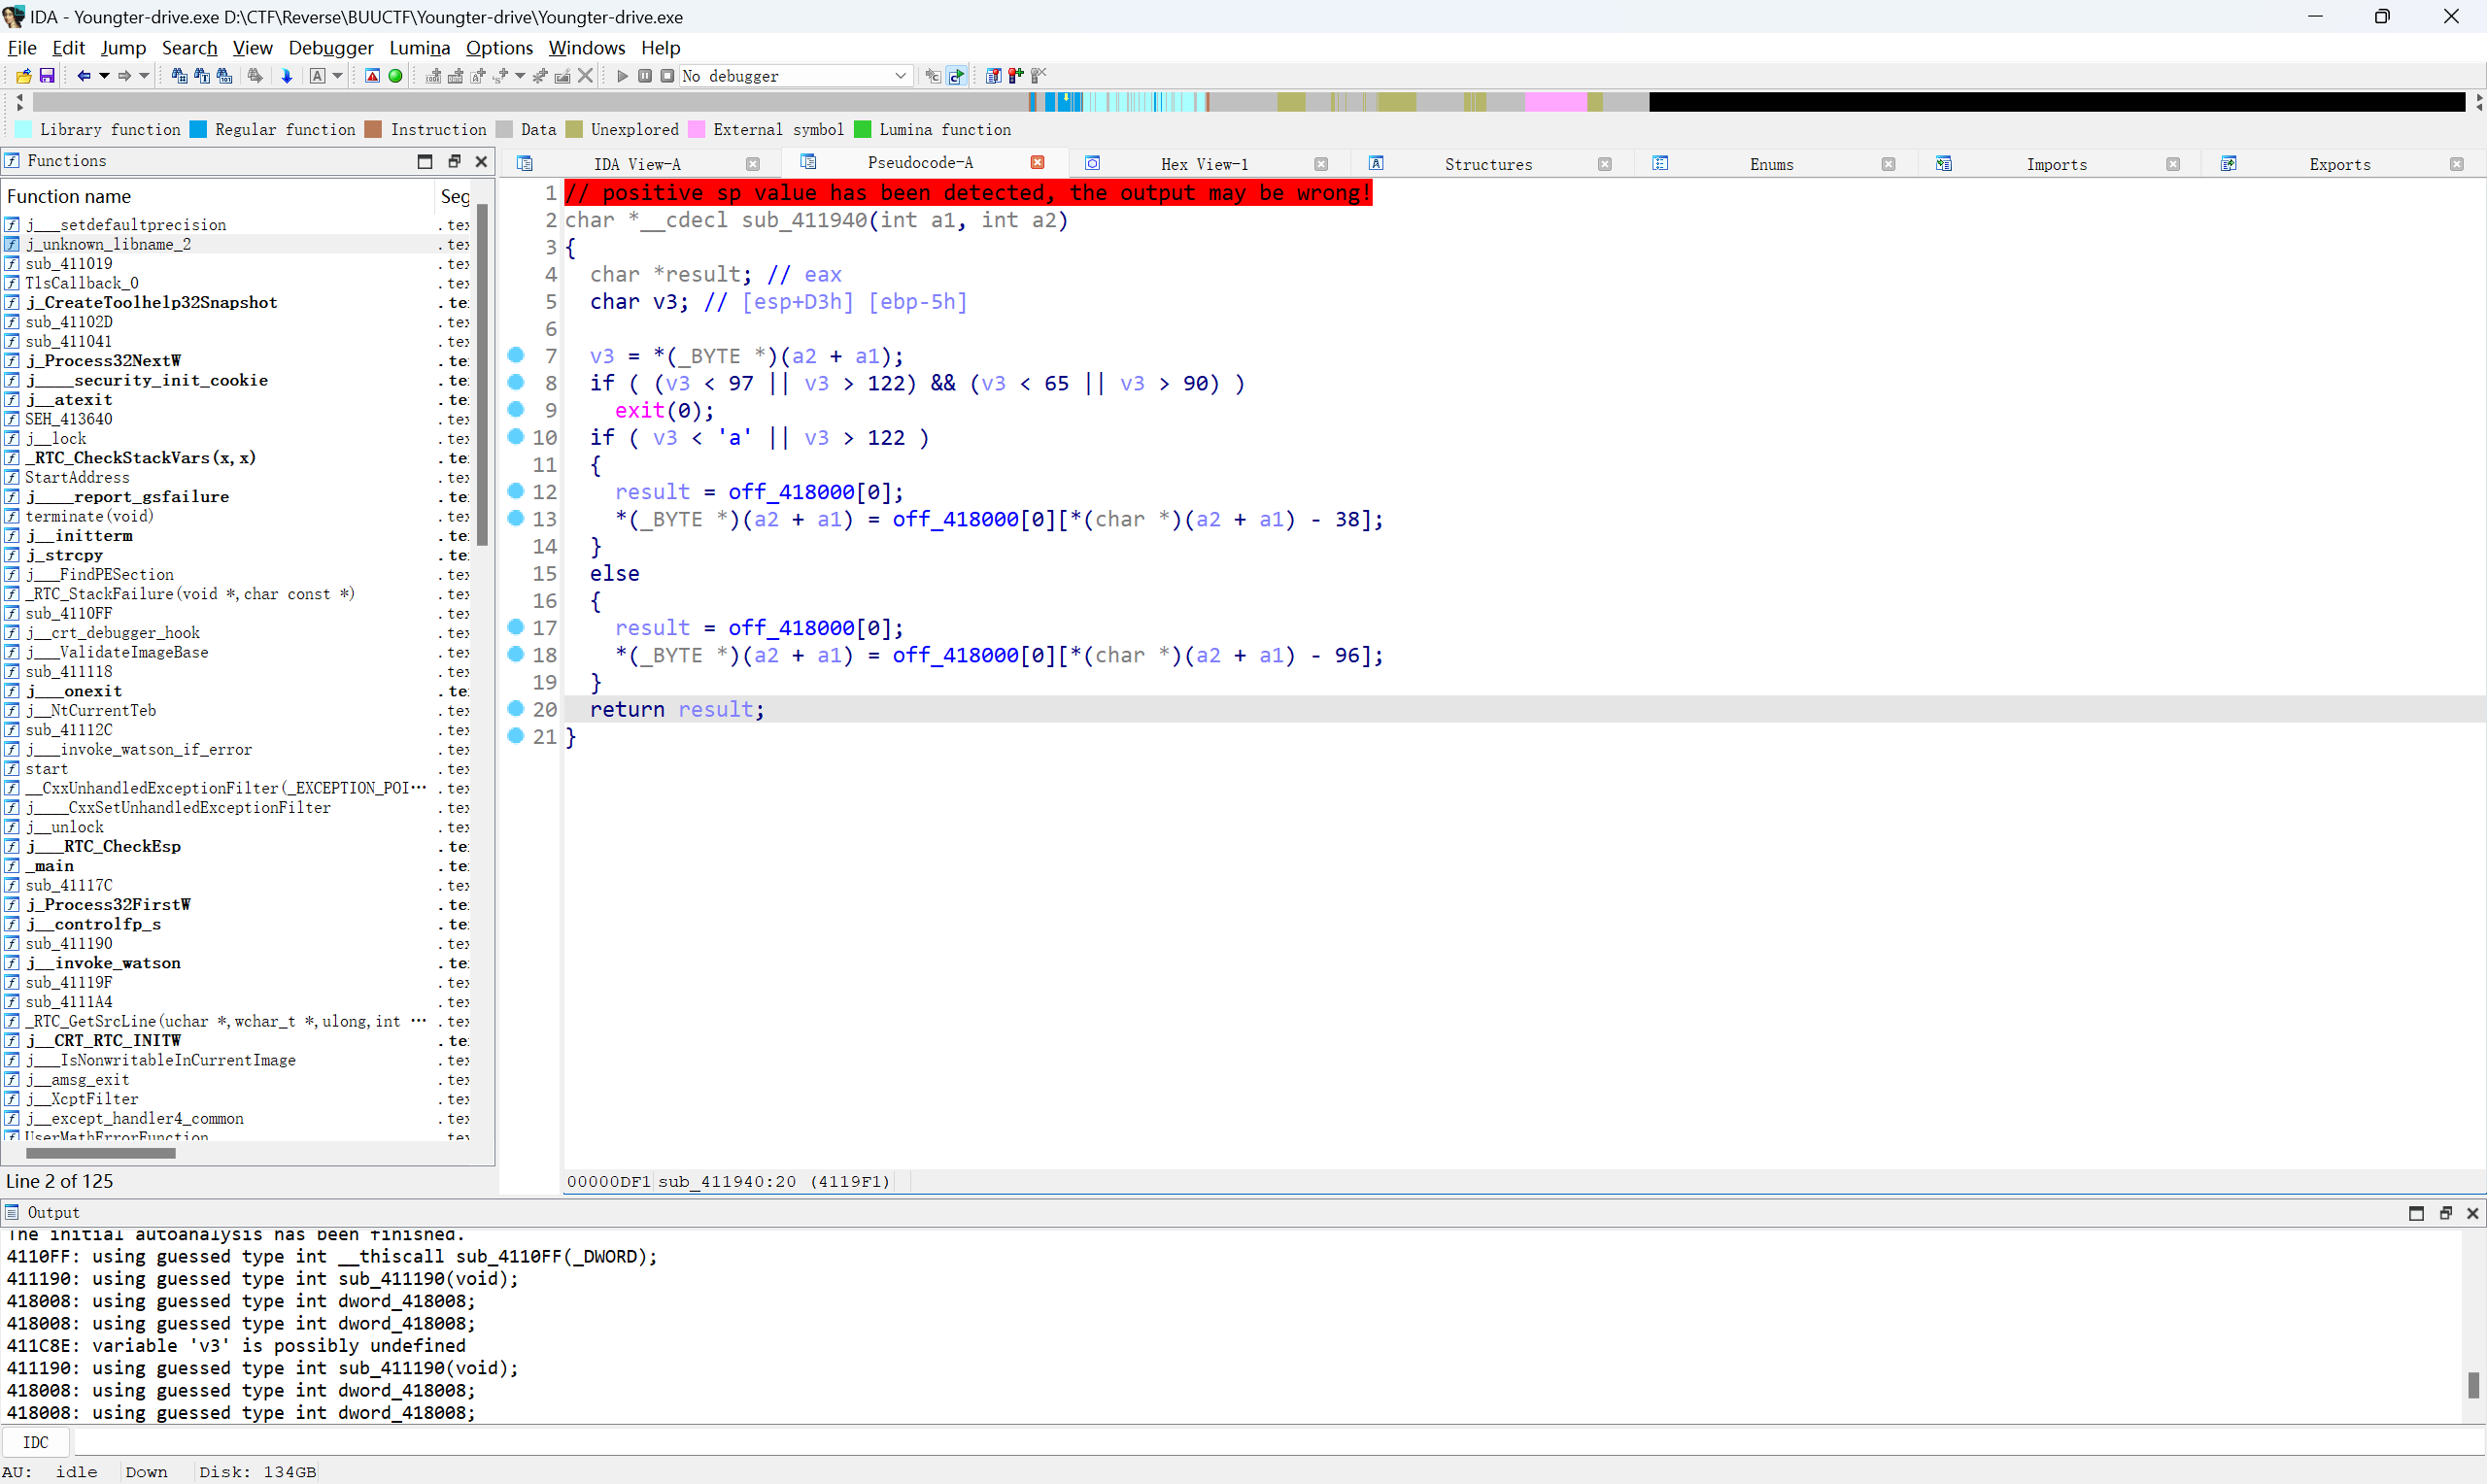Image resolution: width=2487 pixels, height=1484 pixels.
Task: Toggle breakpoint dot on pseudocode line 17
Action: click(x=516, y=627)
